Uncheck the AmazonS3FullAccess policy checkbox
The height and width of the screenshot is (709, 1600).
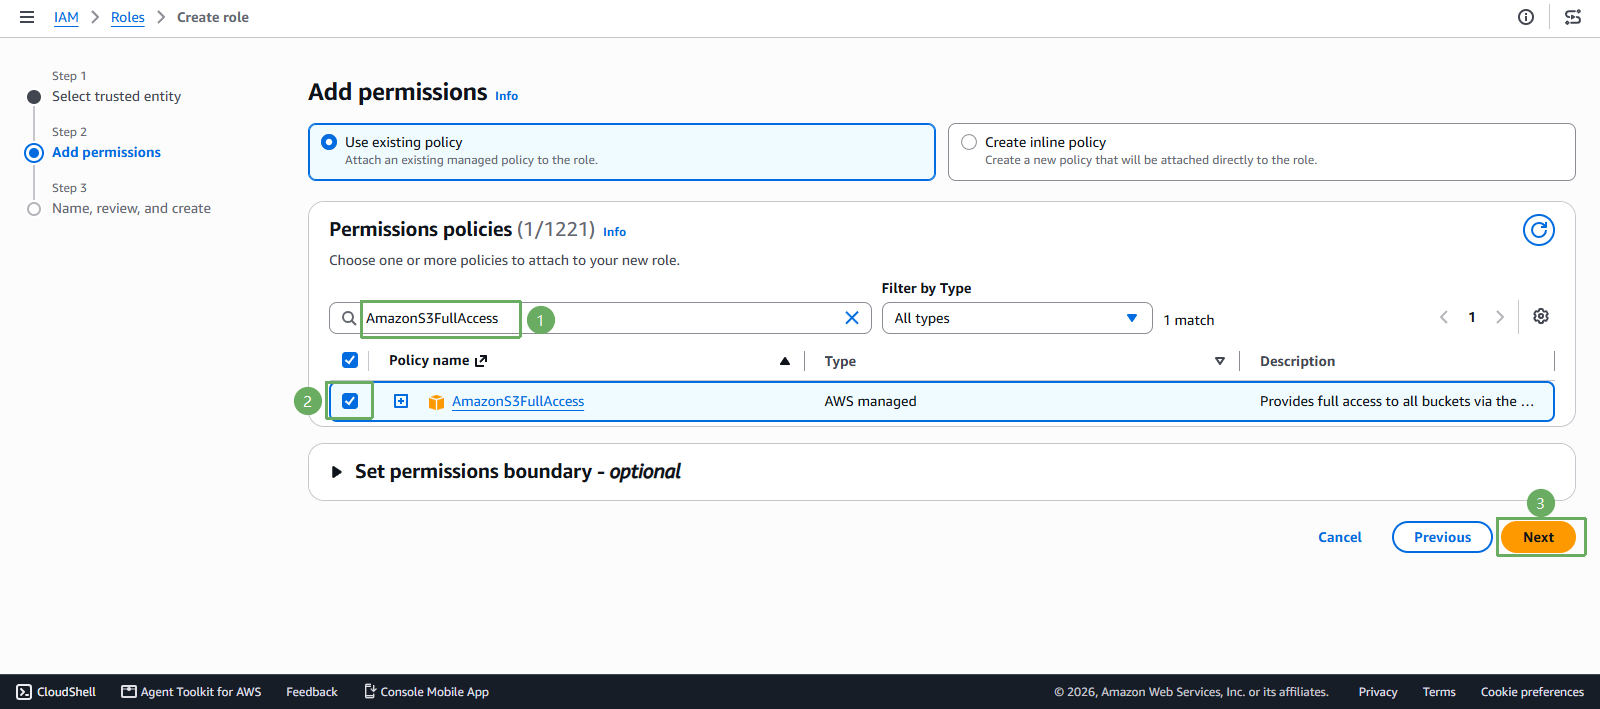pos(350,401)
